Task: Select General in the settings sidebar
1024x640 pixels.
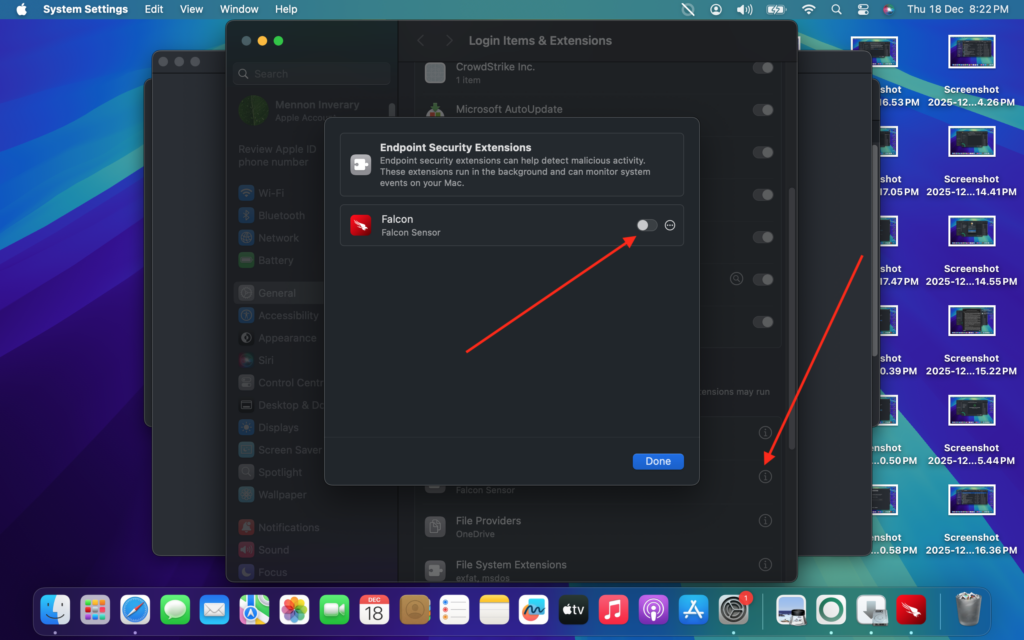Action: (279, 293)
